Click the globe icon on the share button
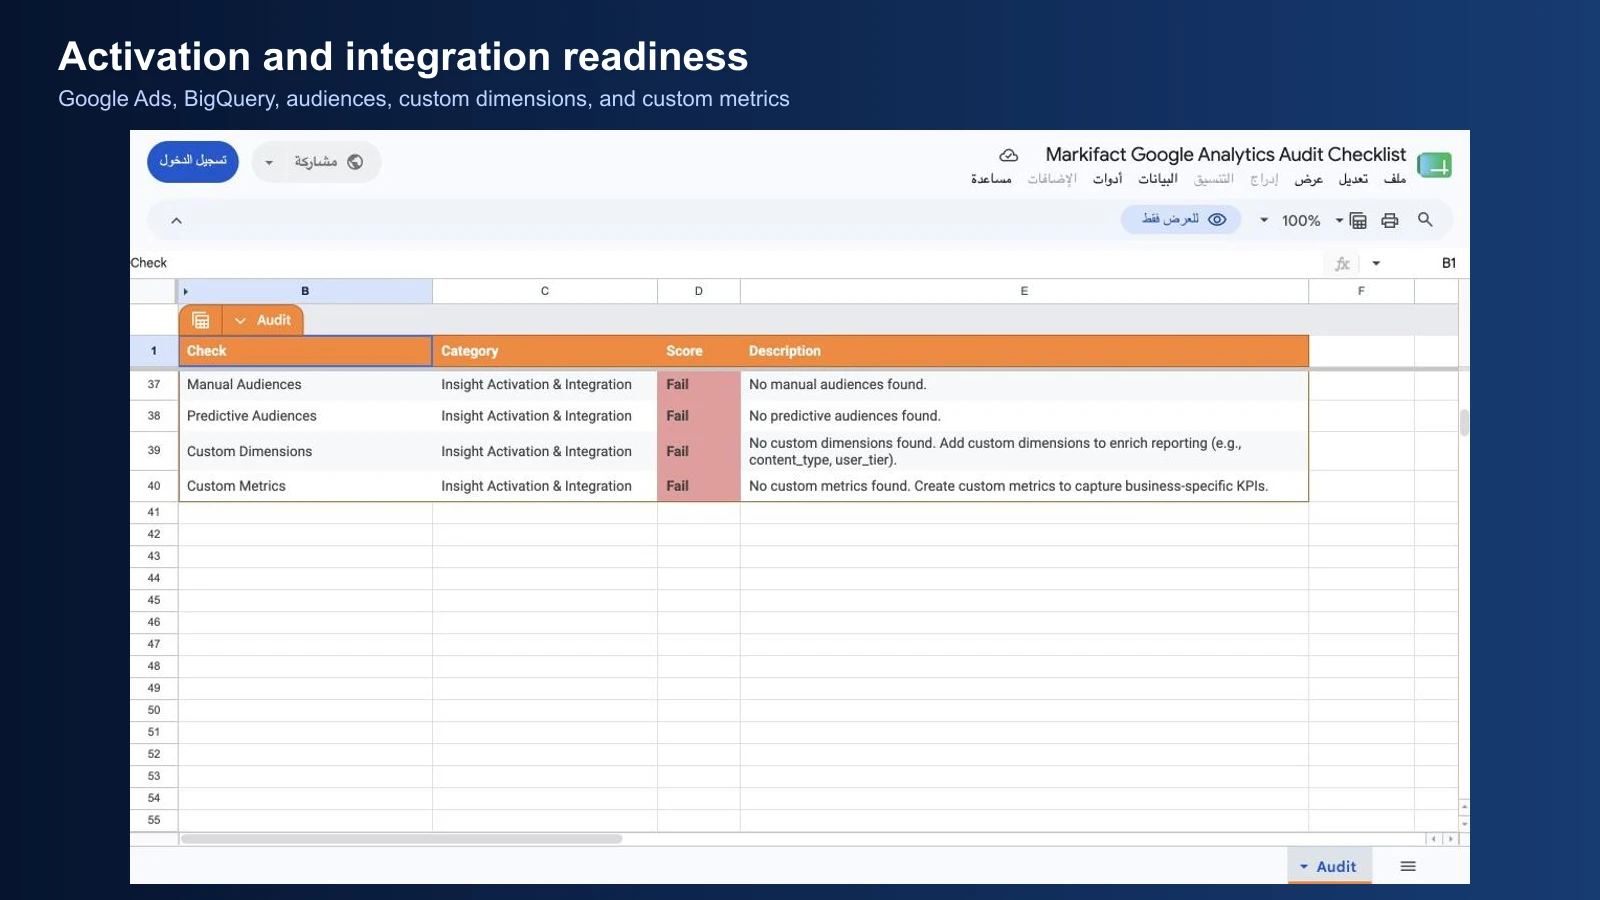This screenshot has height=900, width=1600. [x=355, y=162]
